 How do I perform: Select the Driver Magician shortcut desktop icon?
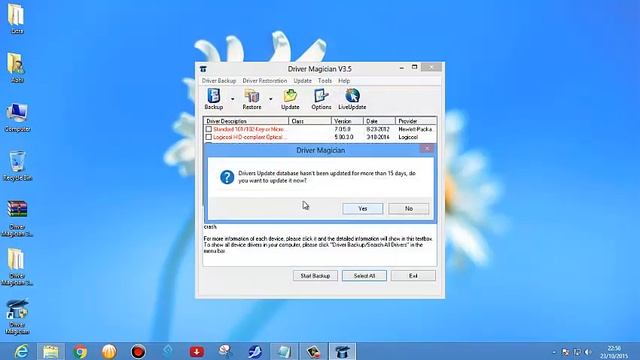(17, 317)
